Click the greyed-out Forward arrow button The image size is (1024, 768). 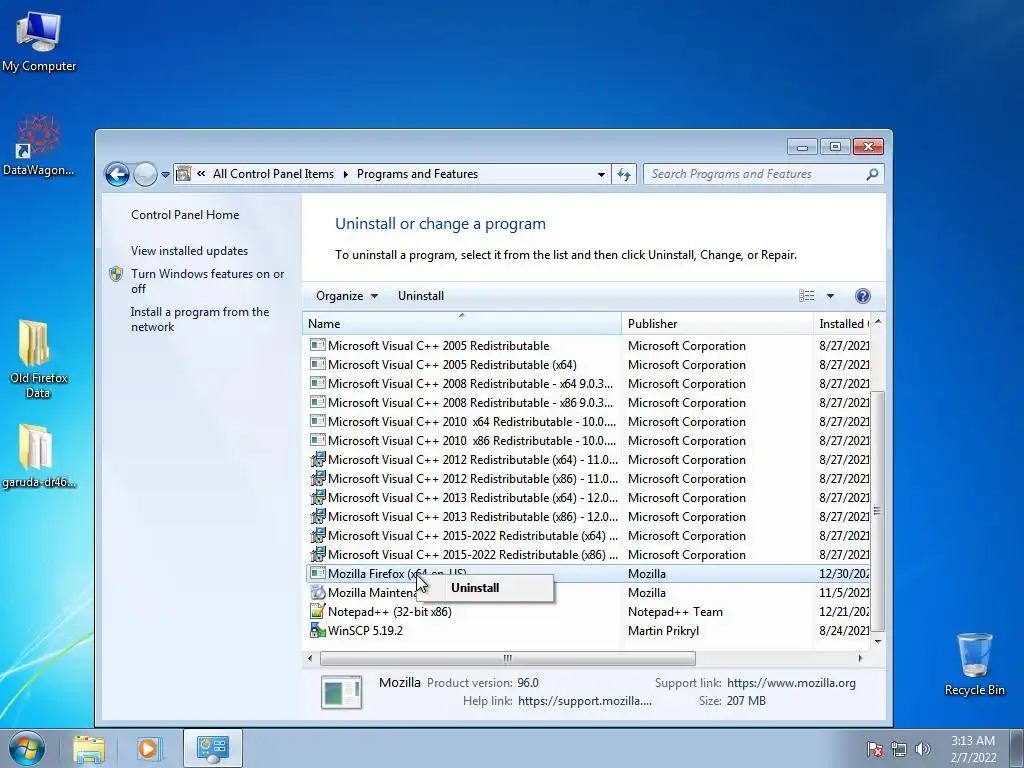(145, 174)
